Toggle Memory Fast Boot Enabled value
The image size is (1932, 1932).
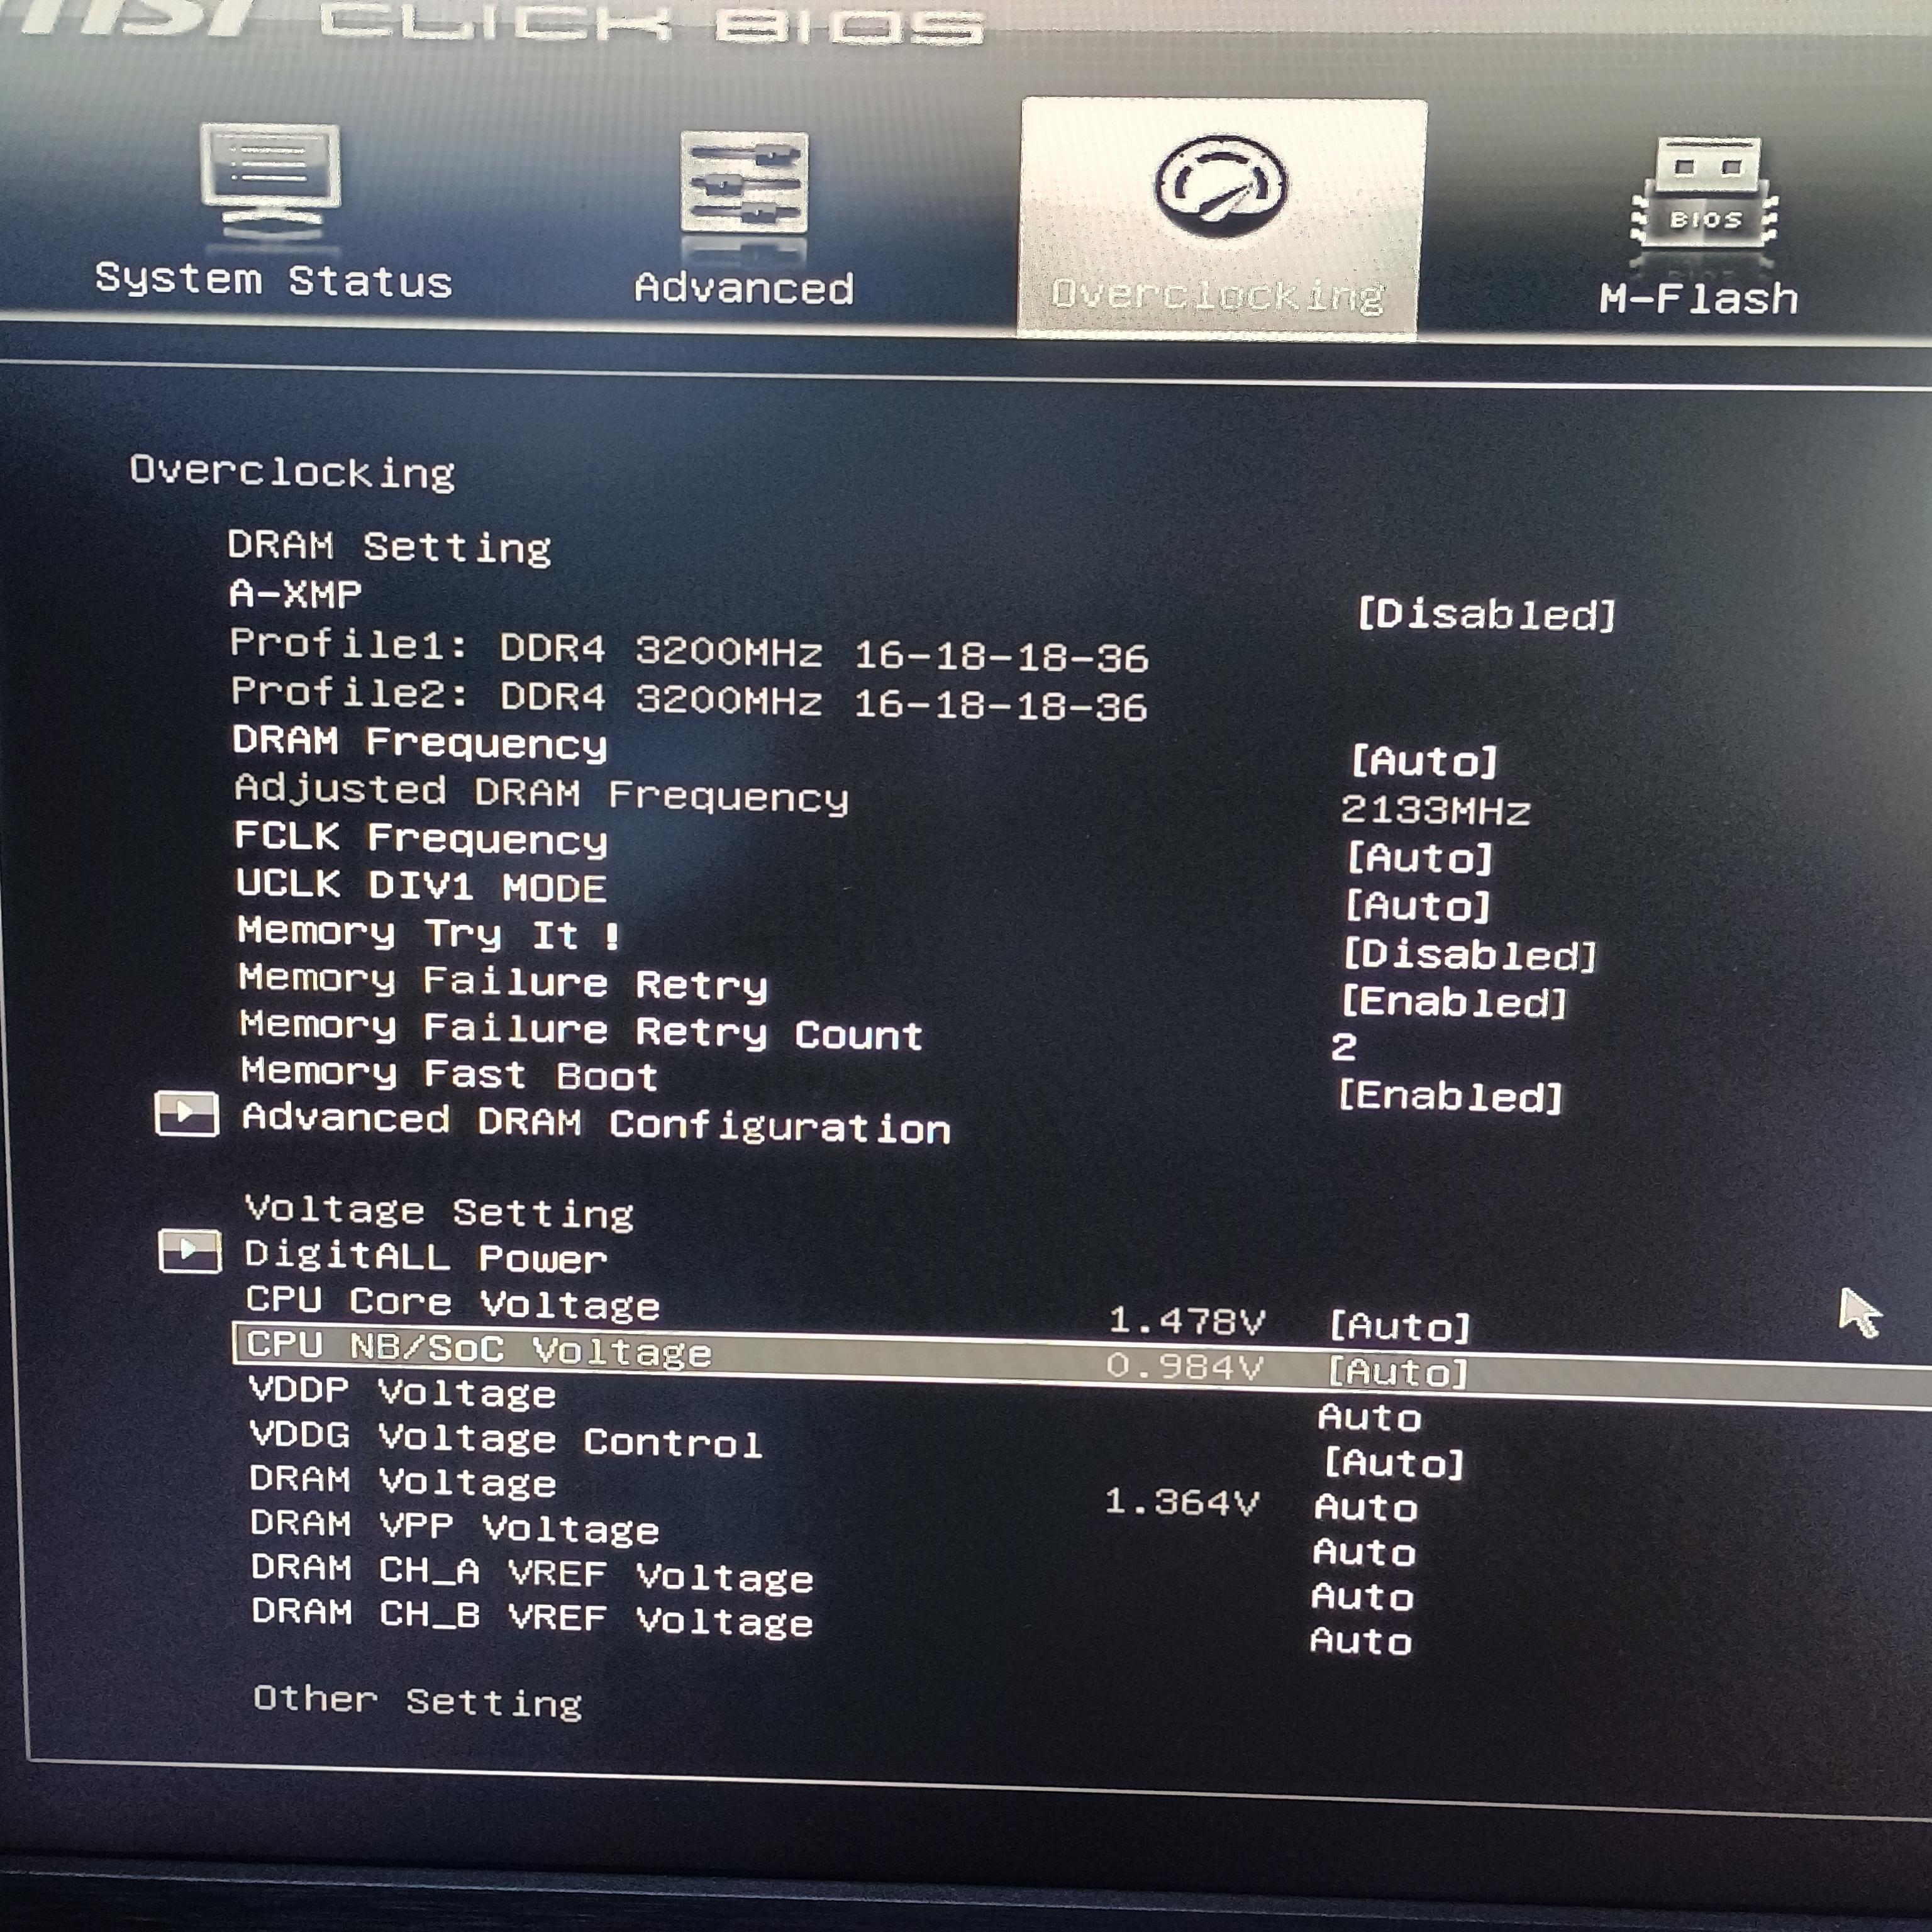coord(1450,1096)
